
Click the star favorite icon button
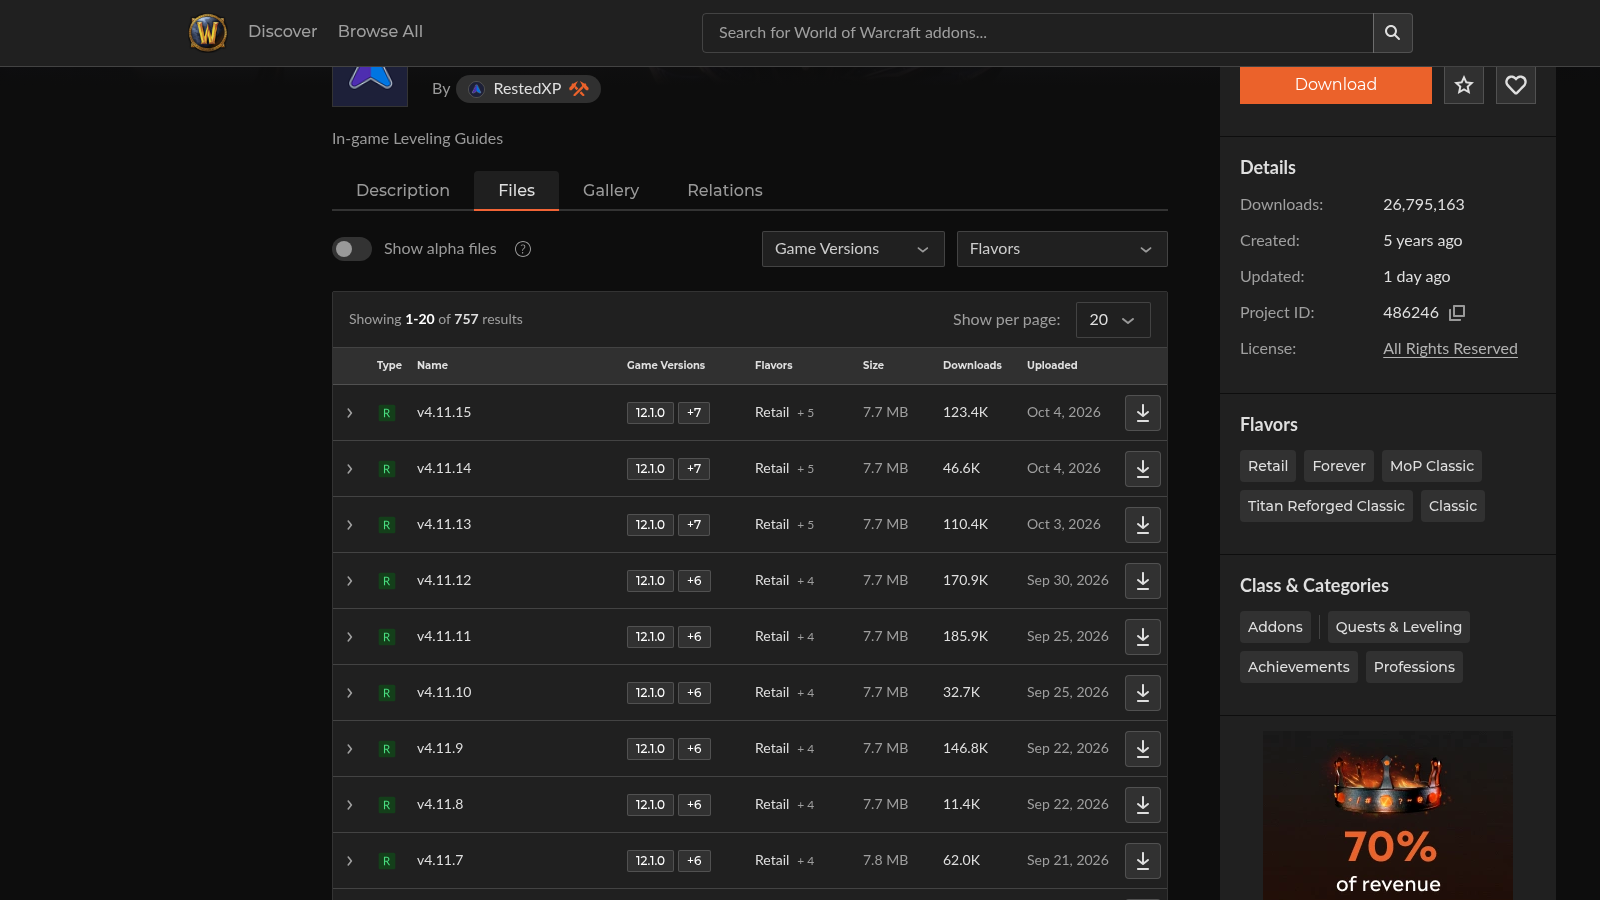tap(1464, 85)
